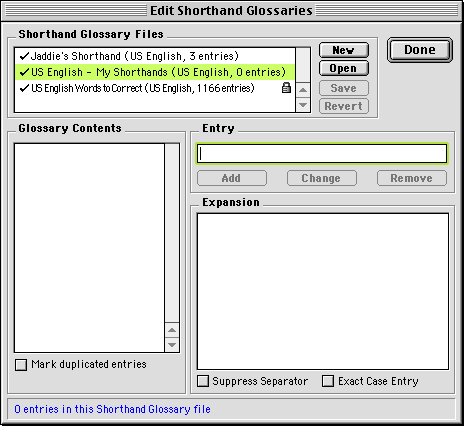The height and width of the screenshot is (426, 464).
Task: Click the lock icon on US English Words row
Action: click(x=286, y=88)
